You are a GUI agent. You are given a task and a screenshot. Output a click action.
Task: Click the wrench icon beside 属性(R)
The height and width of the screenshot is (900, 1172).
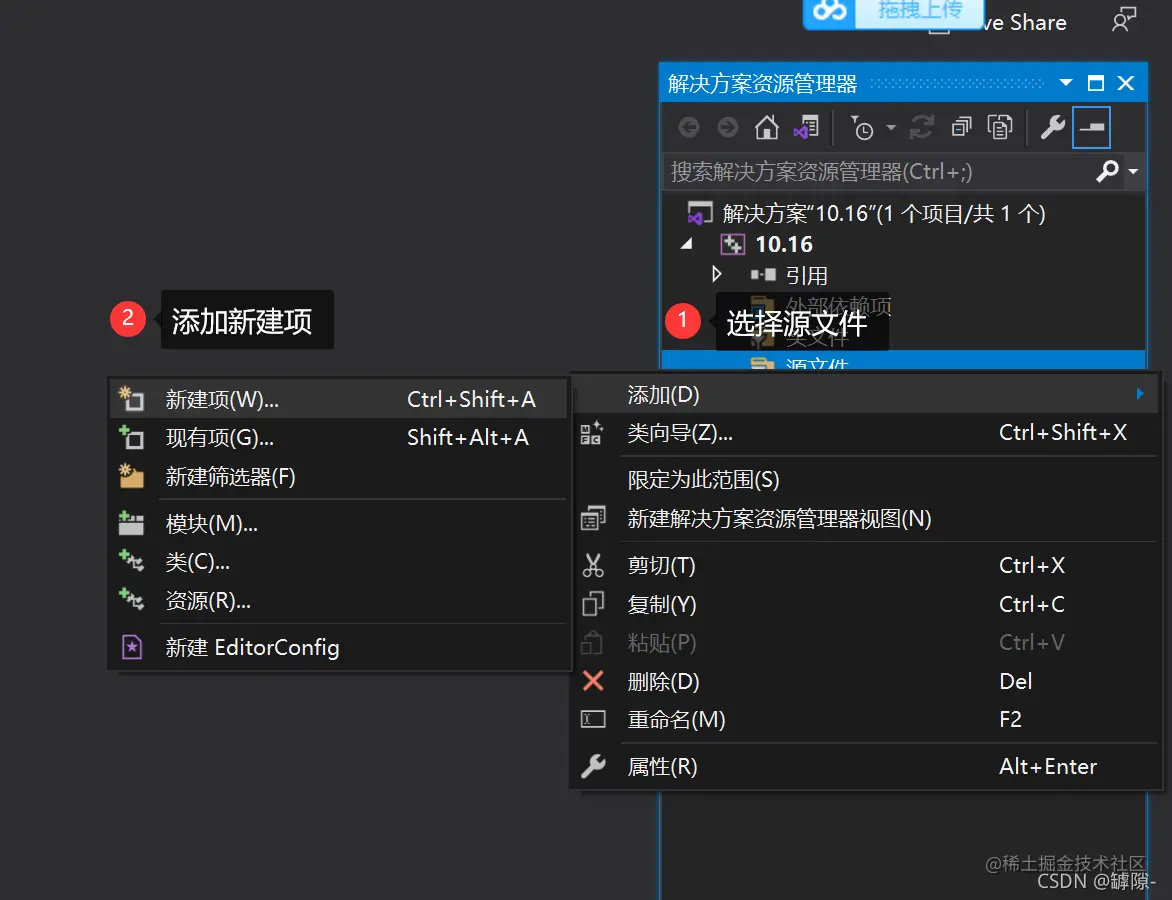pos(593,766)
